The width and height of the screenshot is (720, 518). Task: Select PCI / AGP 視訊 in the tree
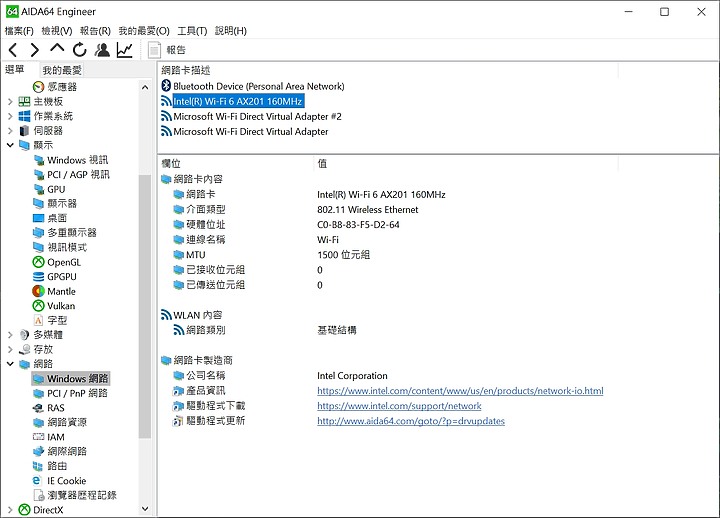click(71, 175)
